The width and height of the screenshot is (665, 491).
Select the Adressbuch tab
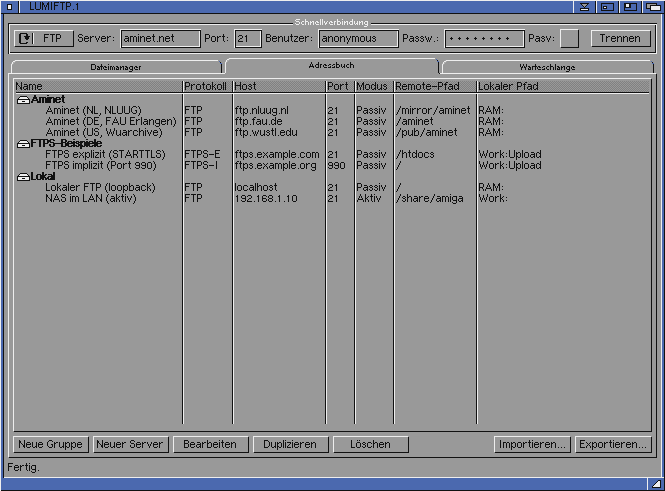click(331, 65)
